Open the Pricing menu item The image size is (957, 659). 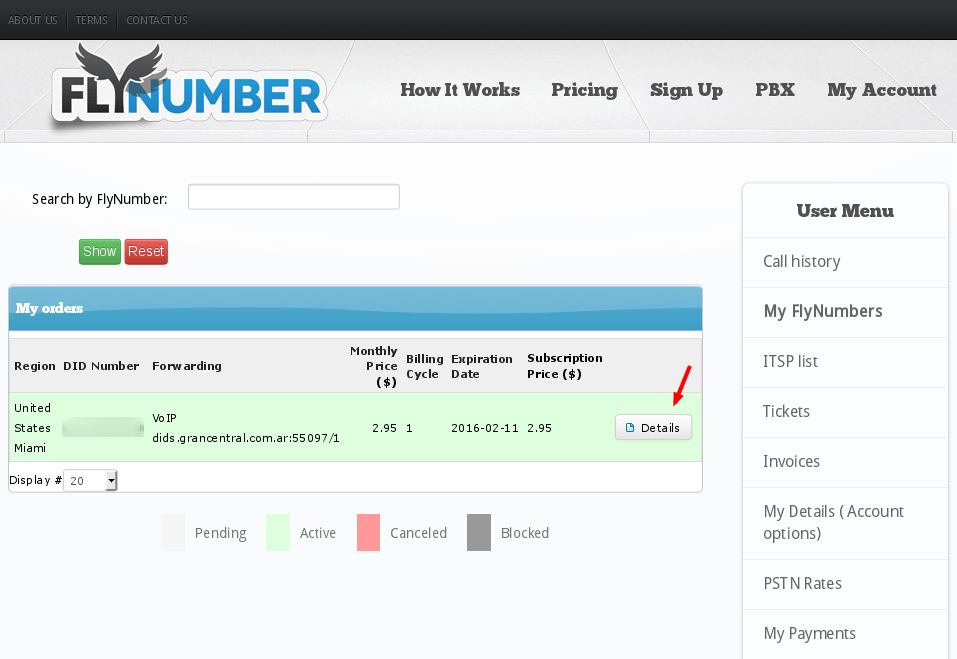coord(585,90)
